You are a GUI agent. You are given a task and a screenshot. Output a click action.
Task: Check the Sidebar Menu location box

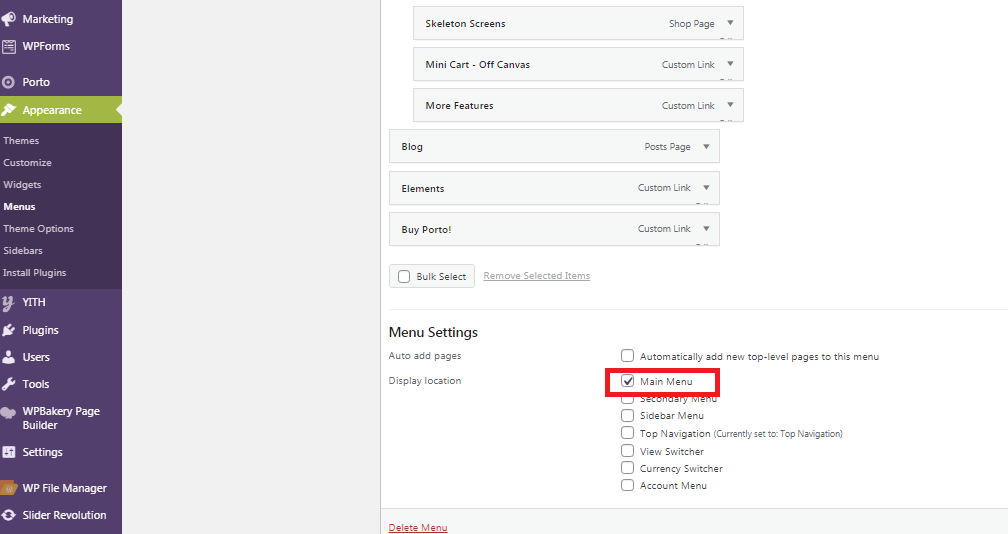(x=627, y=415)
